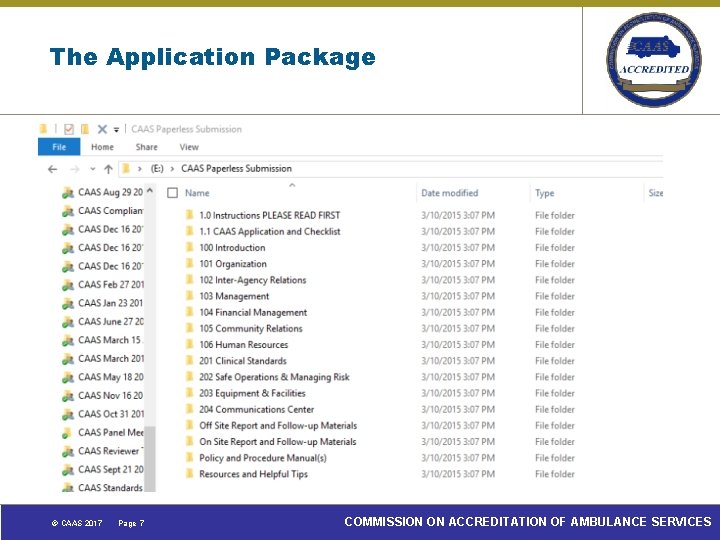Click the New folder icon in quick access toolbar
720x540 pixels.
coord(84,129)
